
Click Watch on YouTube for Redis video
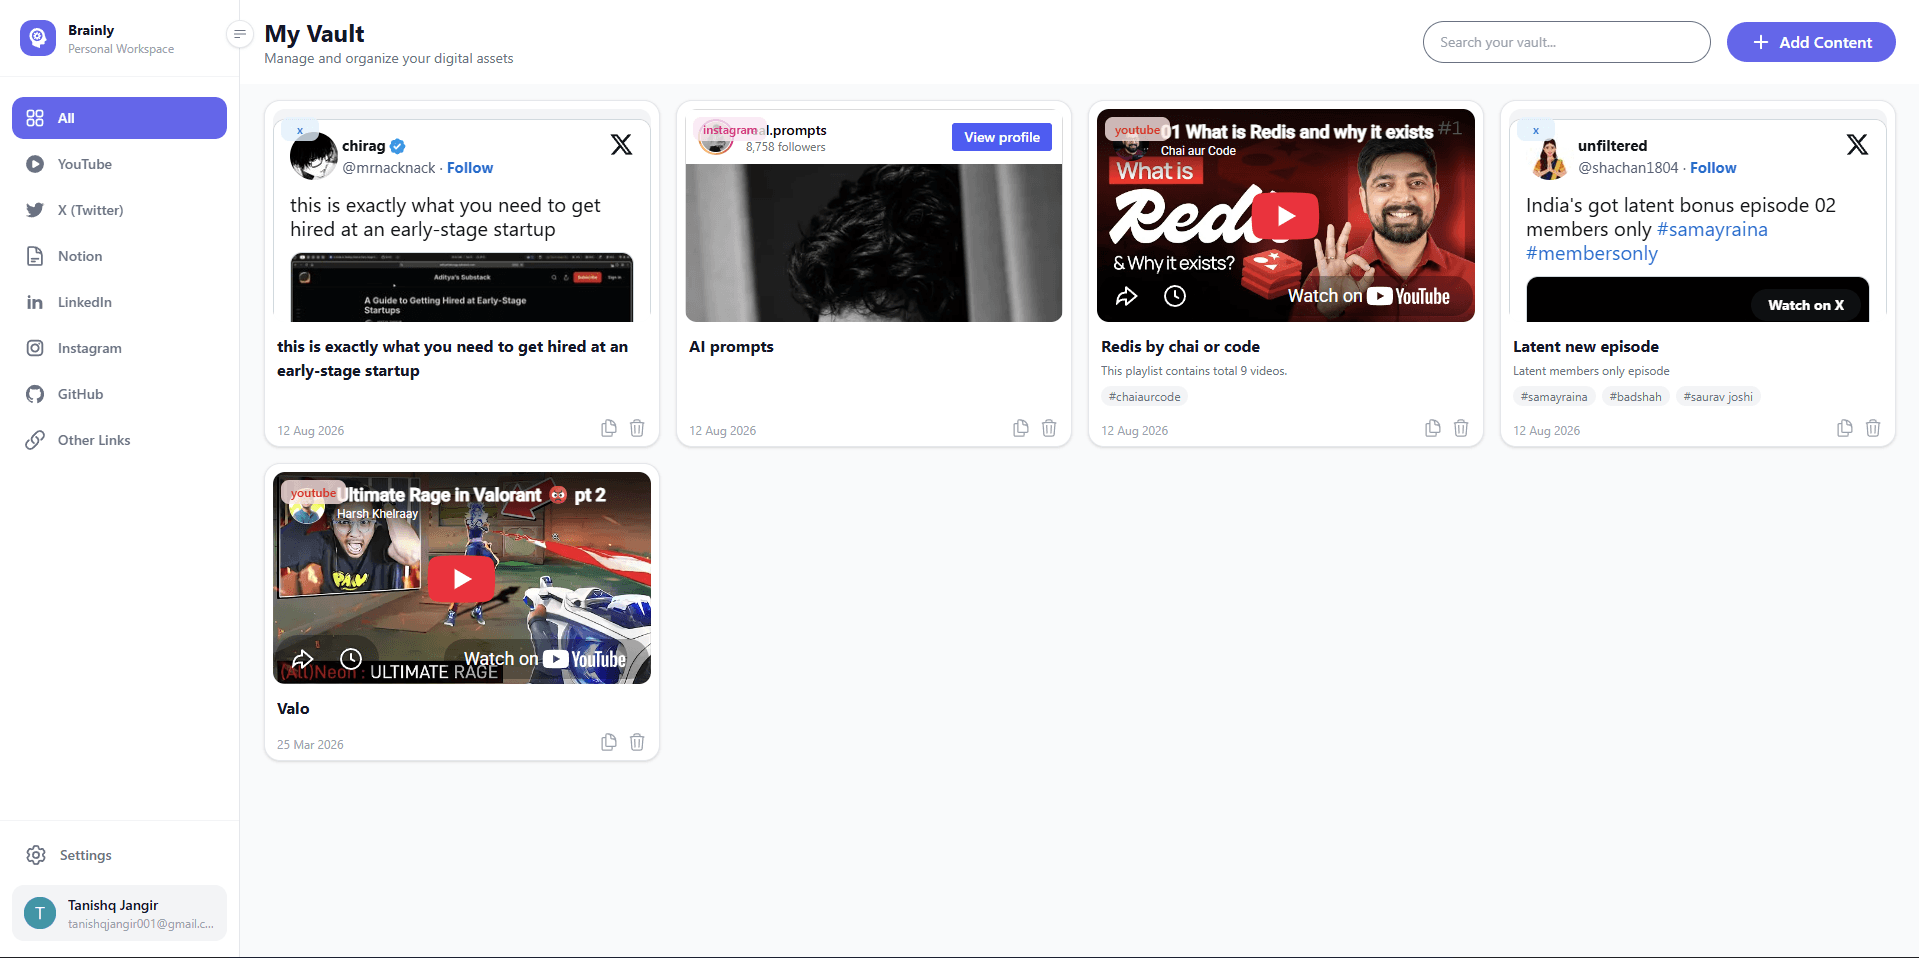[x=1368, y=296]
